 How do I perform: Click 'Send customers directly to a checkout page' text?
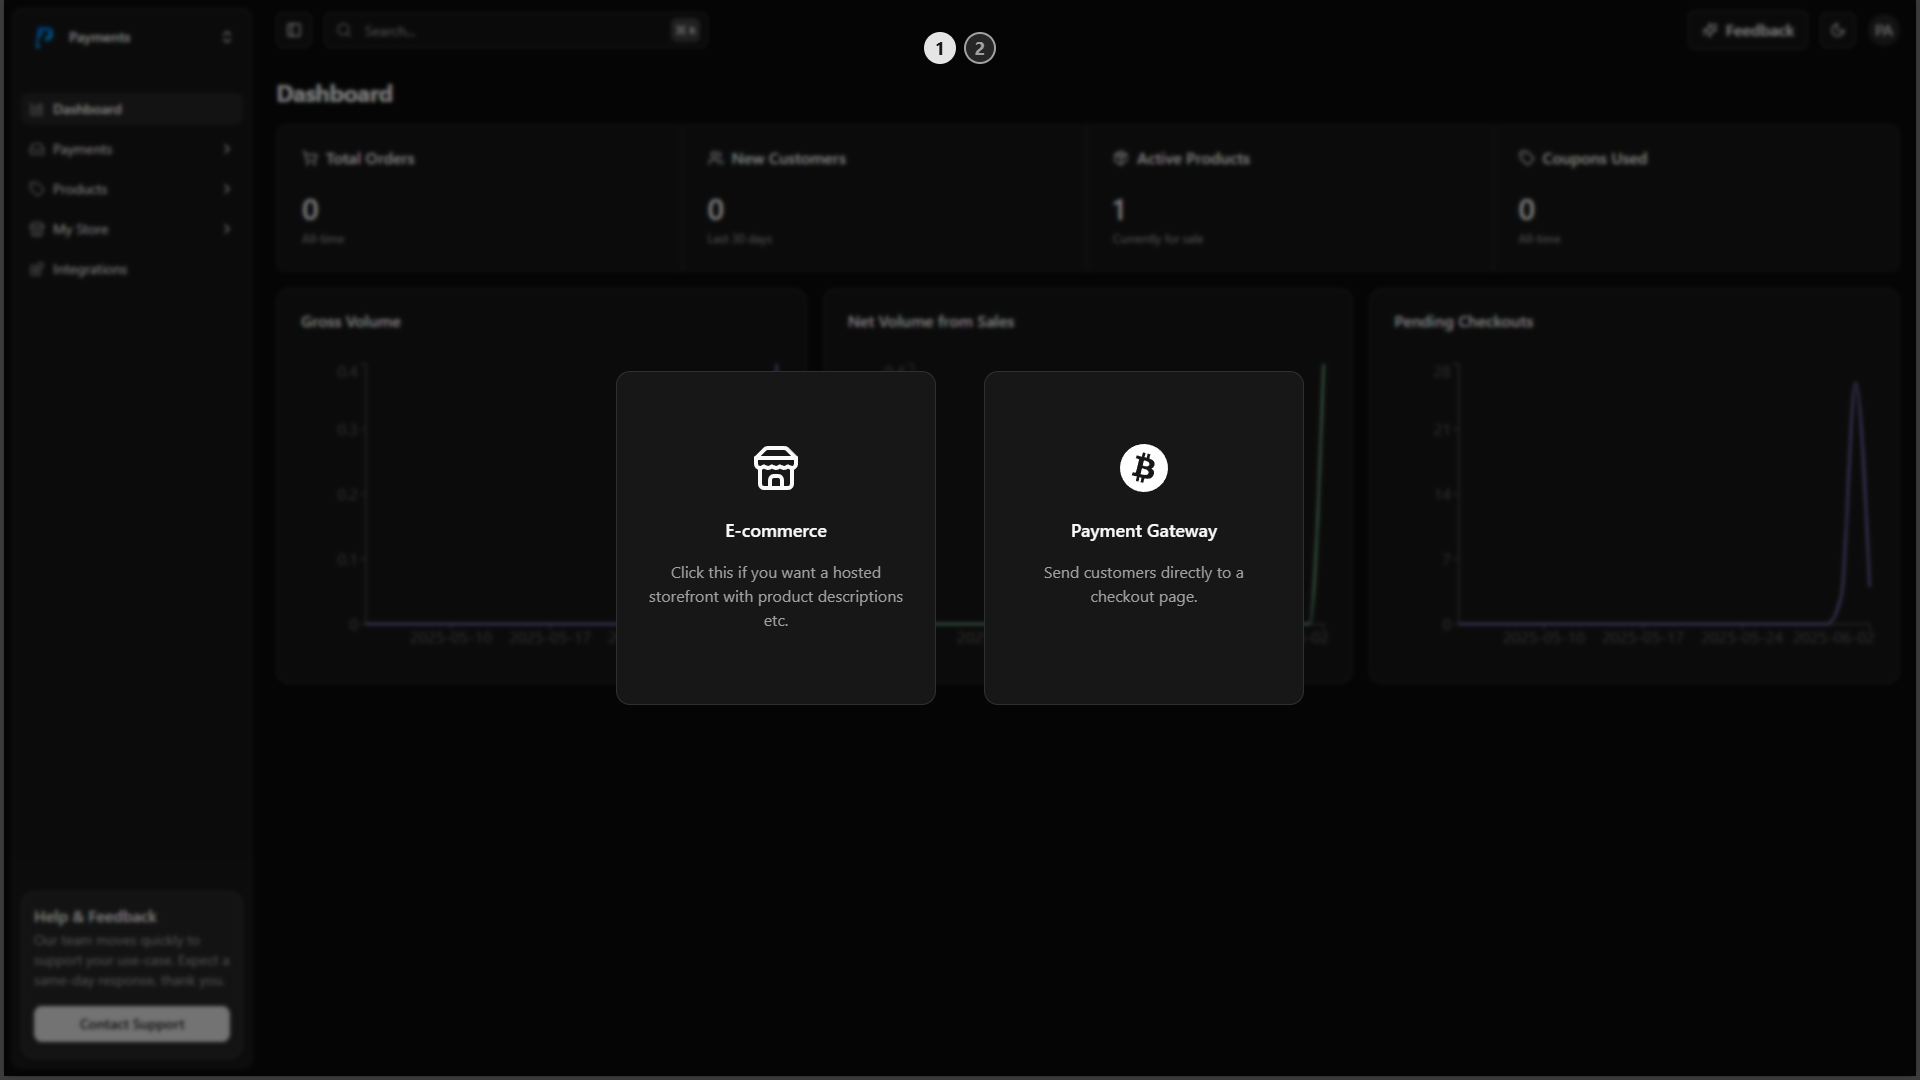click(1144, 585)
